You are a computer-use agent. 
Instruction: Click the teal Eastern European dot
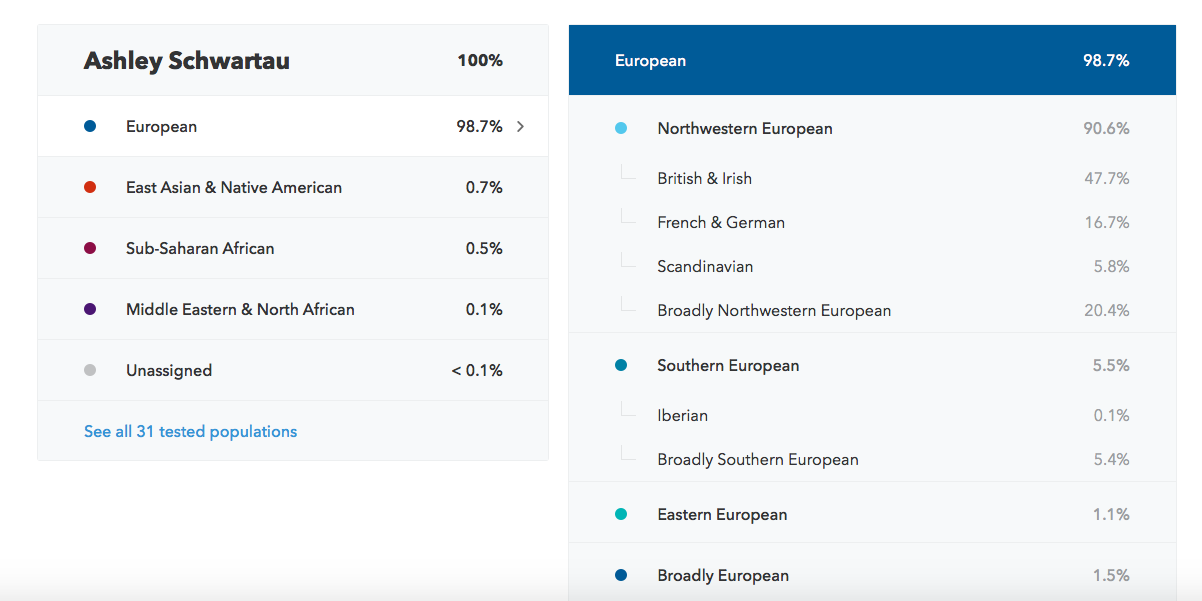[621, 515]
